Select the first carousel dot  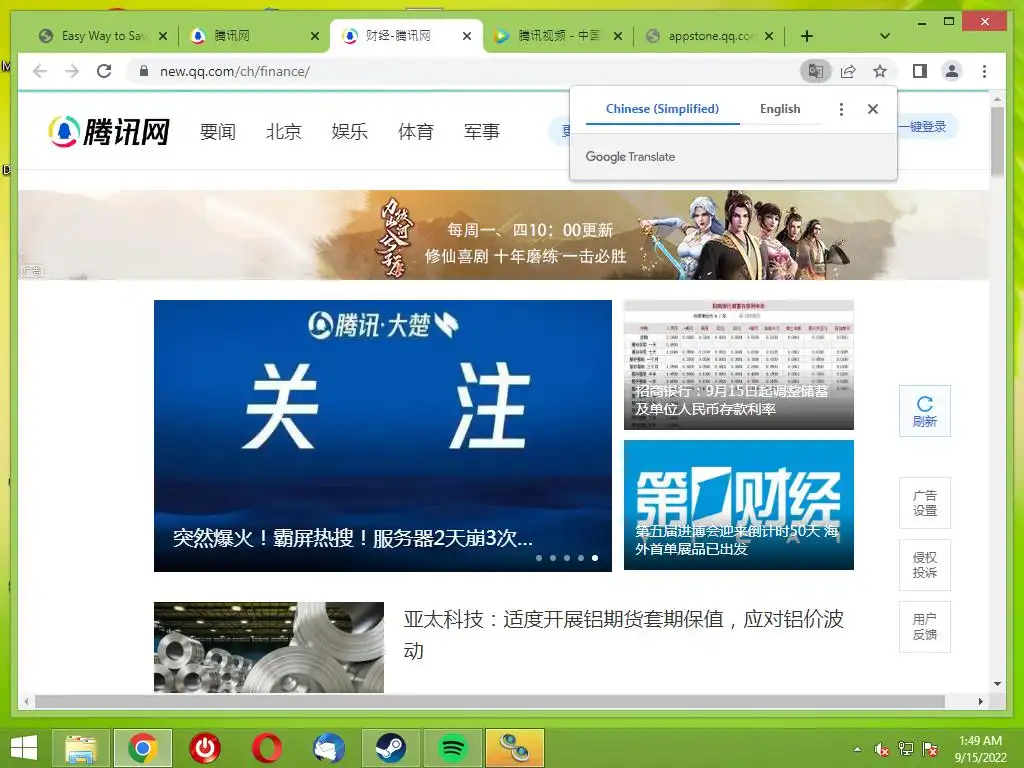coord(539,558)
